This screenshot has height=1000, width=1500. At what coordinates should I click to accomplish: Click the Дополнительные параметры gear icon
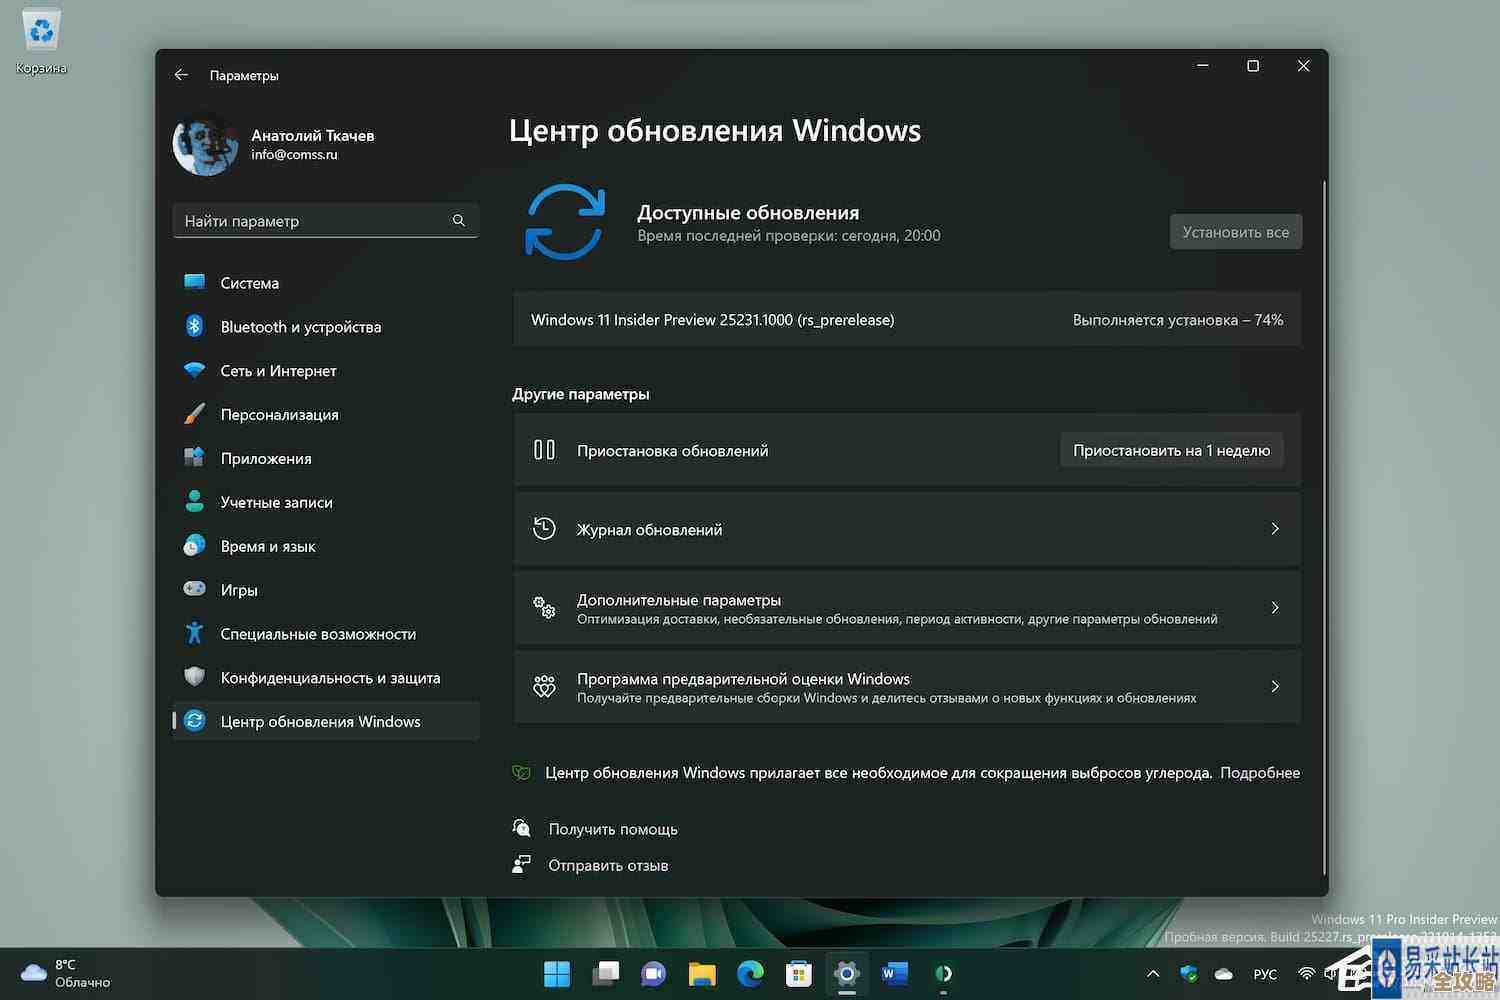click(544, 607)
